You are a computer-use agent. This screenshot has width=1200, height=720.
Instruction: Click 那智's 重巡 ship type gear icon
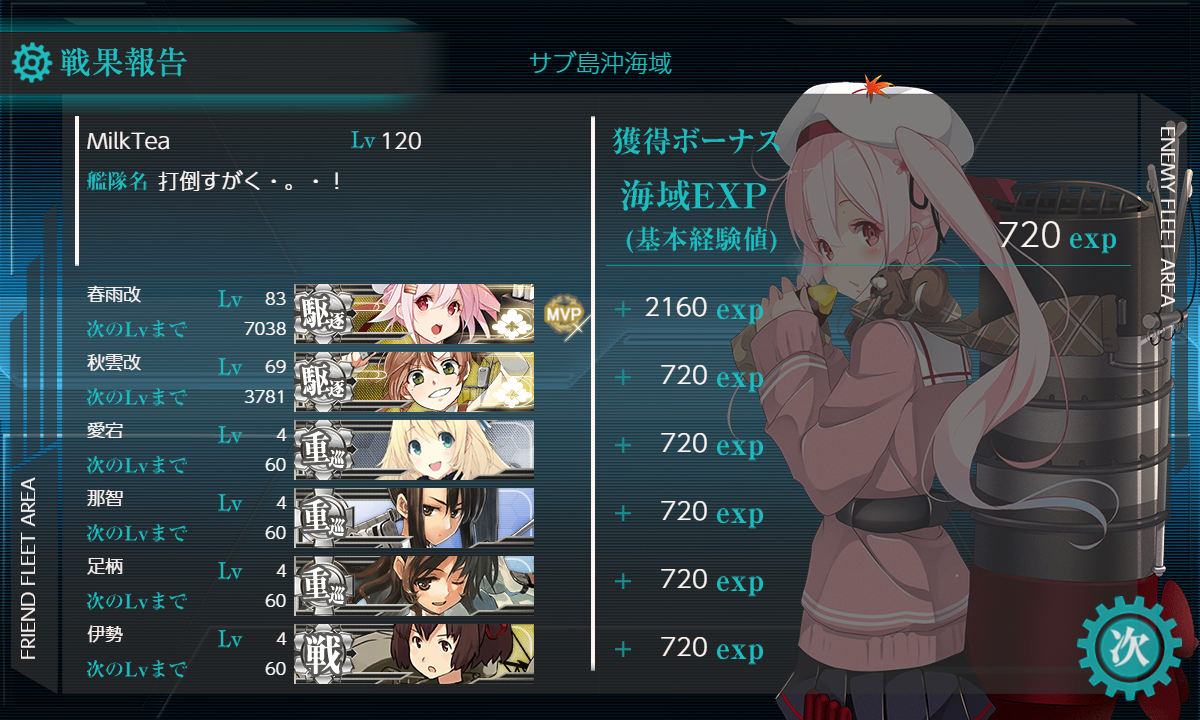[321, 519]
